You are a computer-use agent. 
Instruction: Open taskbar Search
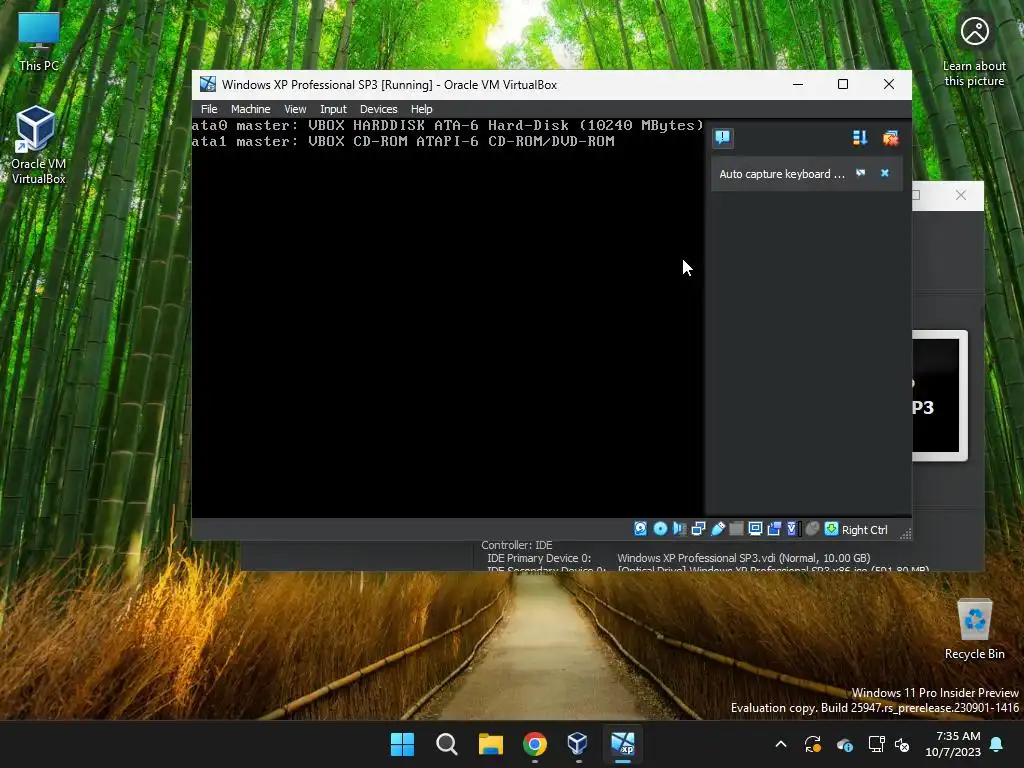[447, 744]
